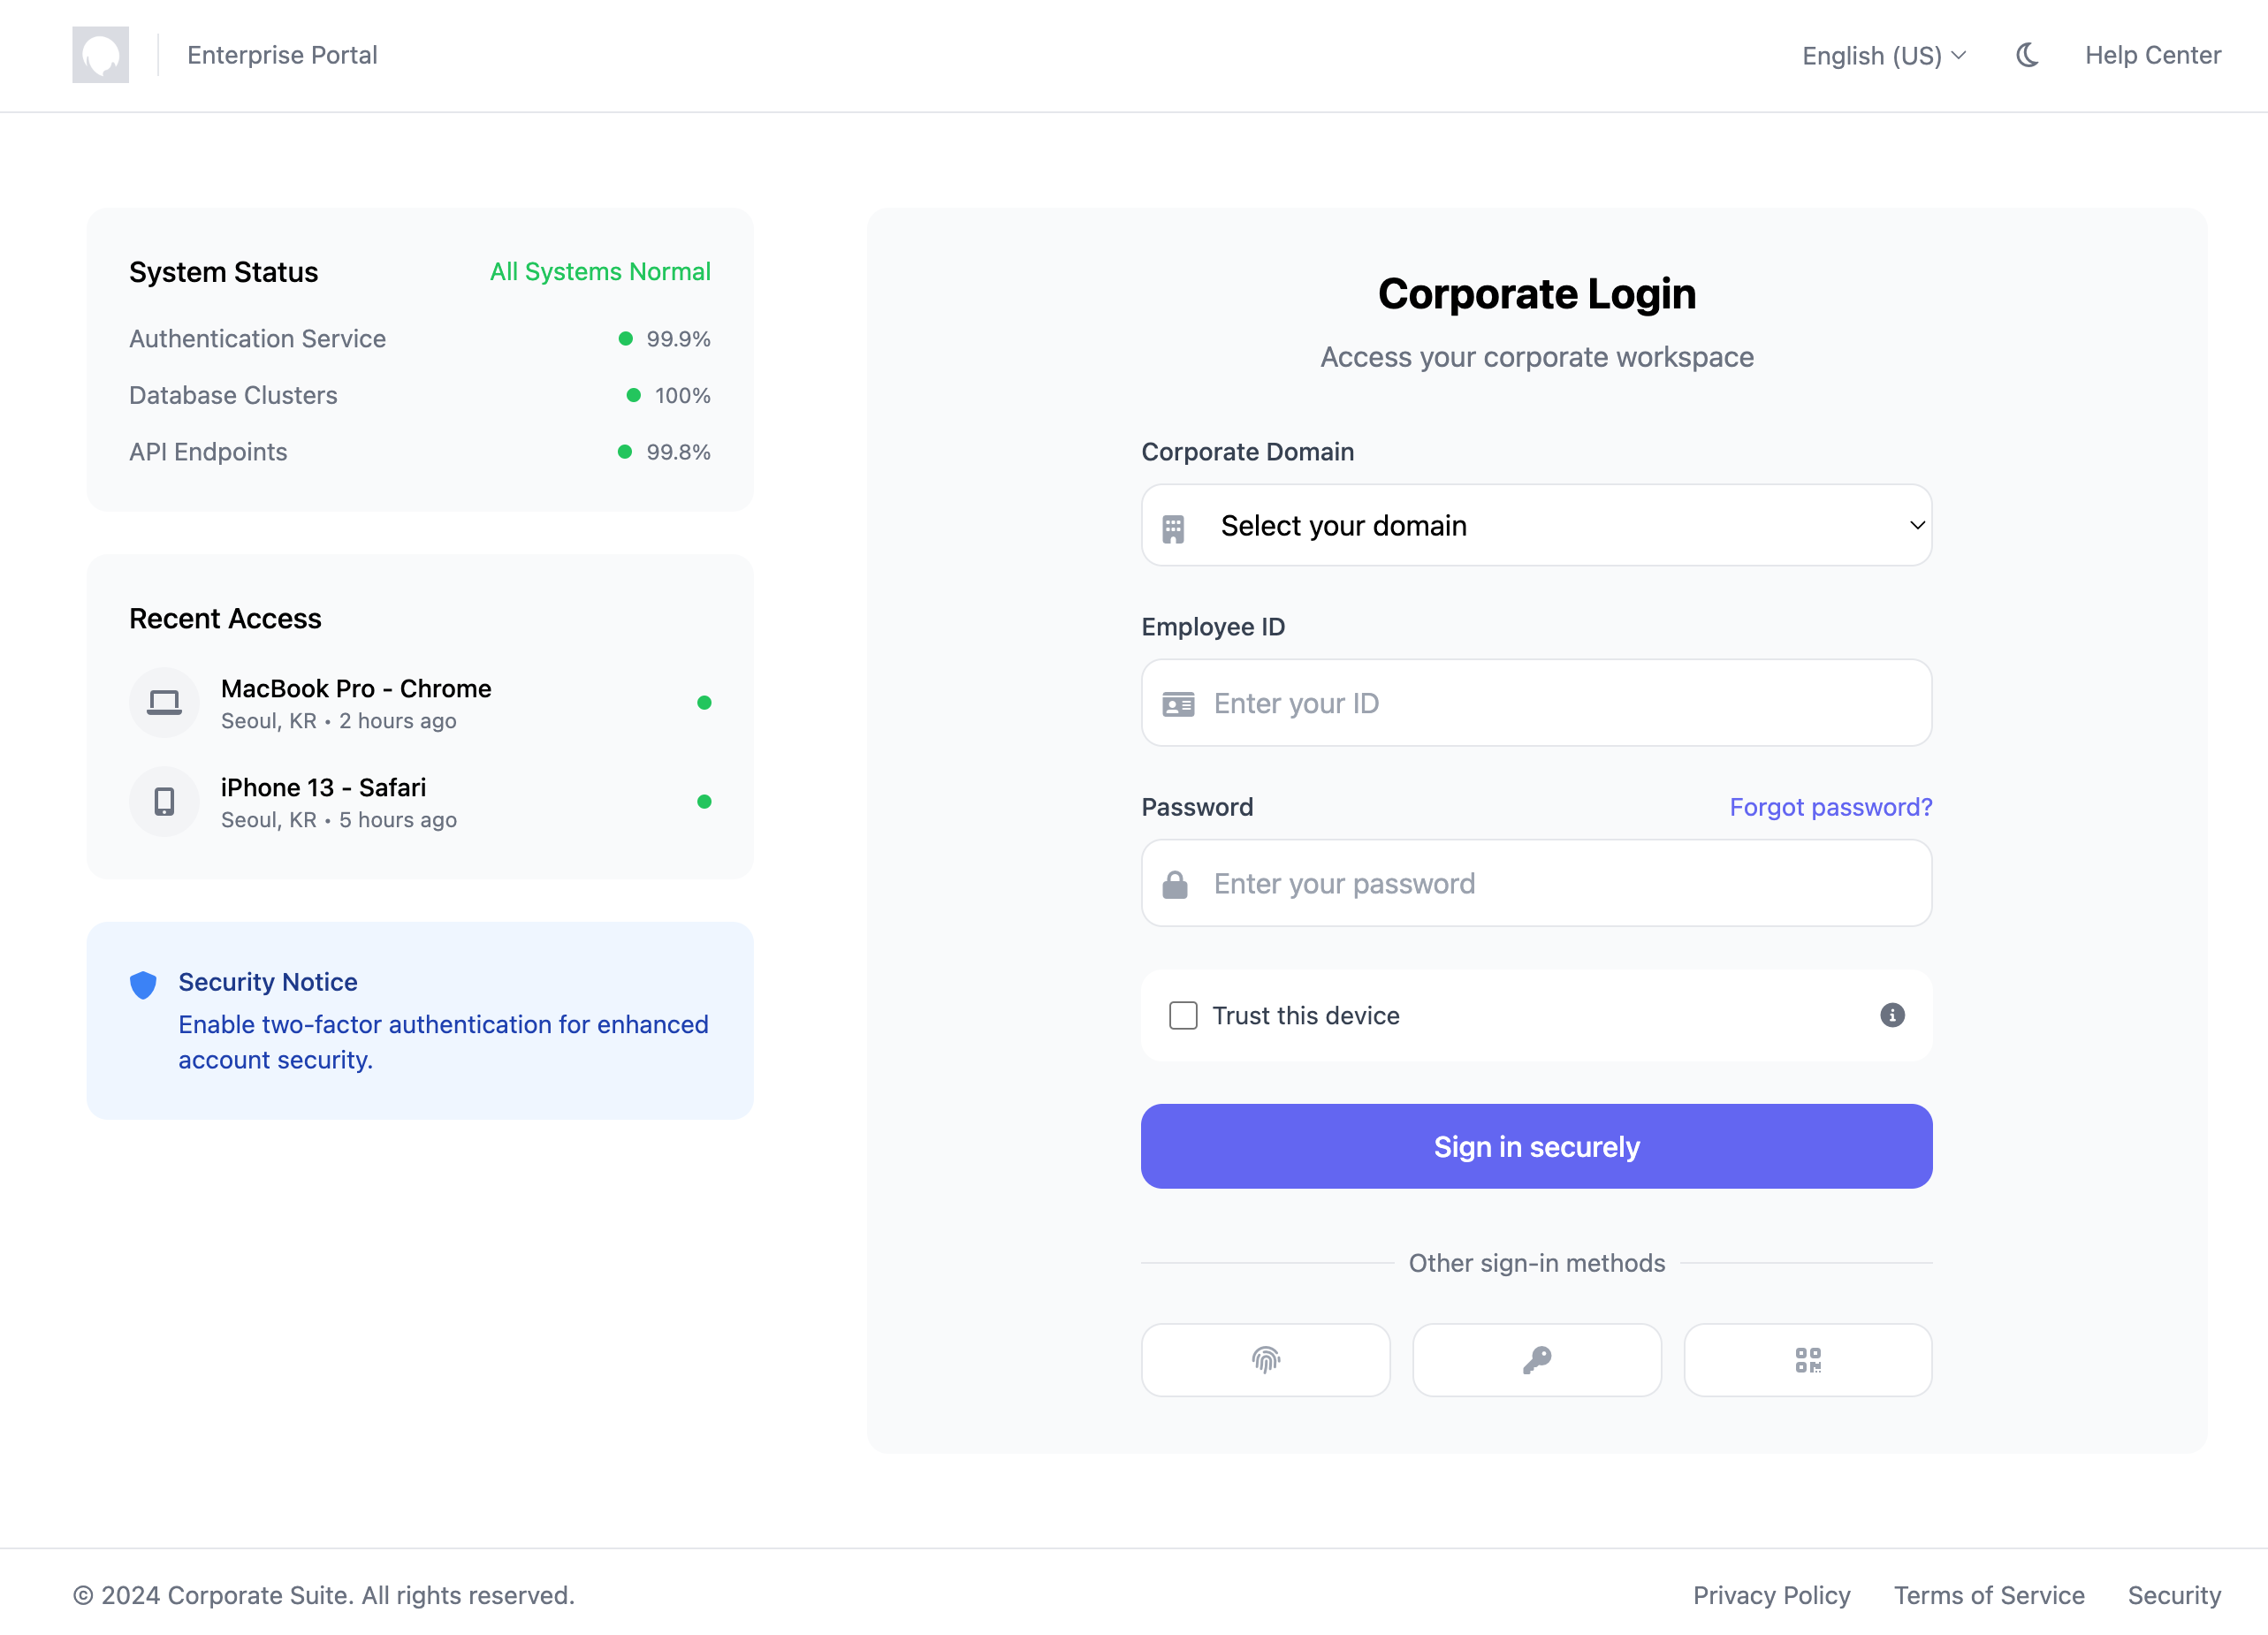Open the Help Center

click(2153, 55)
